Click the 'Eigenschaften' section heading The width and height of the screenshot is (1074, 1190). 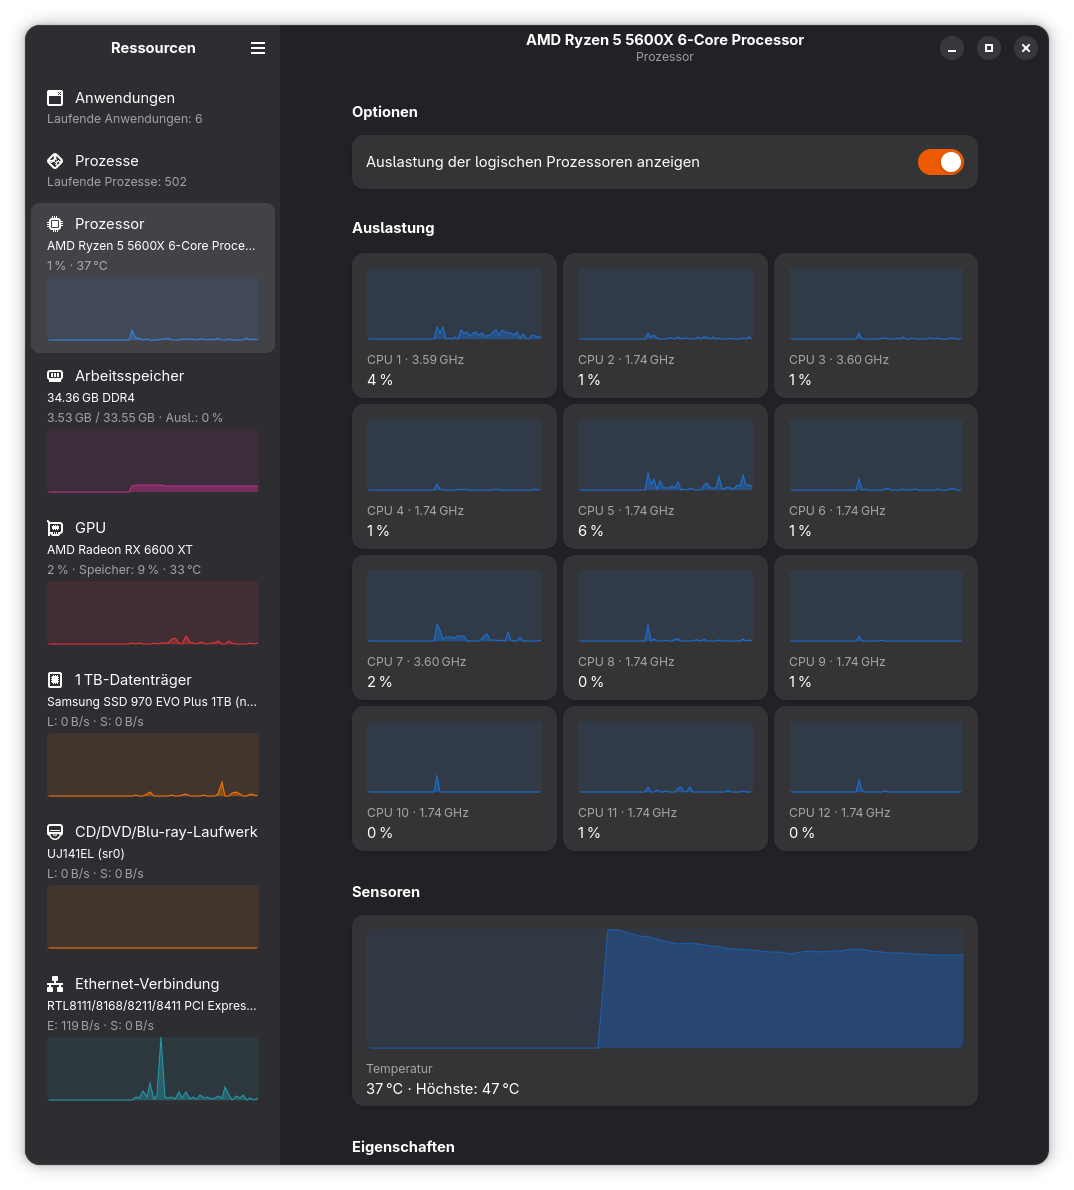(403, 1147)
